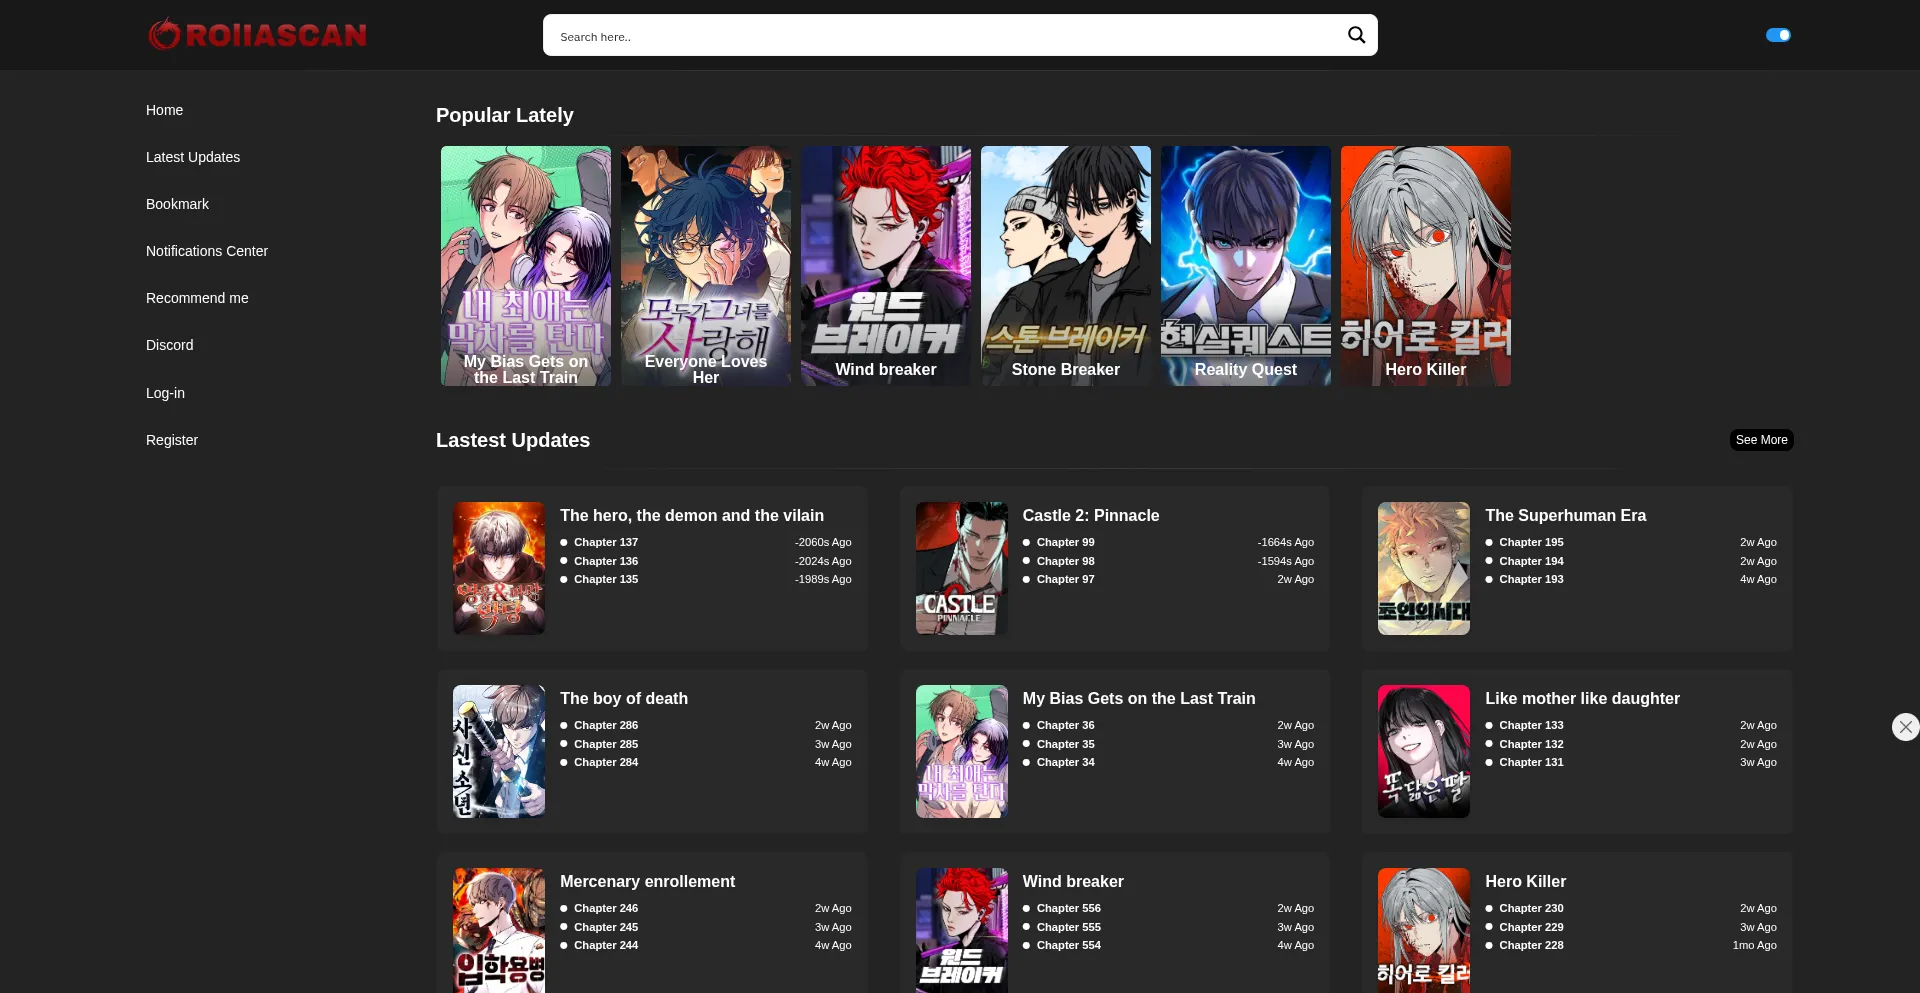Click My Bias Gets on the Last Train update thumbnail
This screenshot has height=993, width=1920.
pos(962,751)
